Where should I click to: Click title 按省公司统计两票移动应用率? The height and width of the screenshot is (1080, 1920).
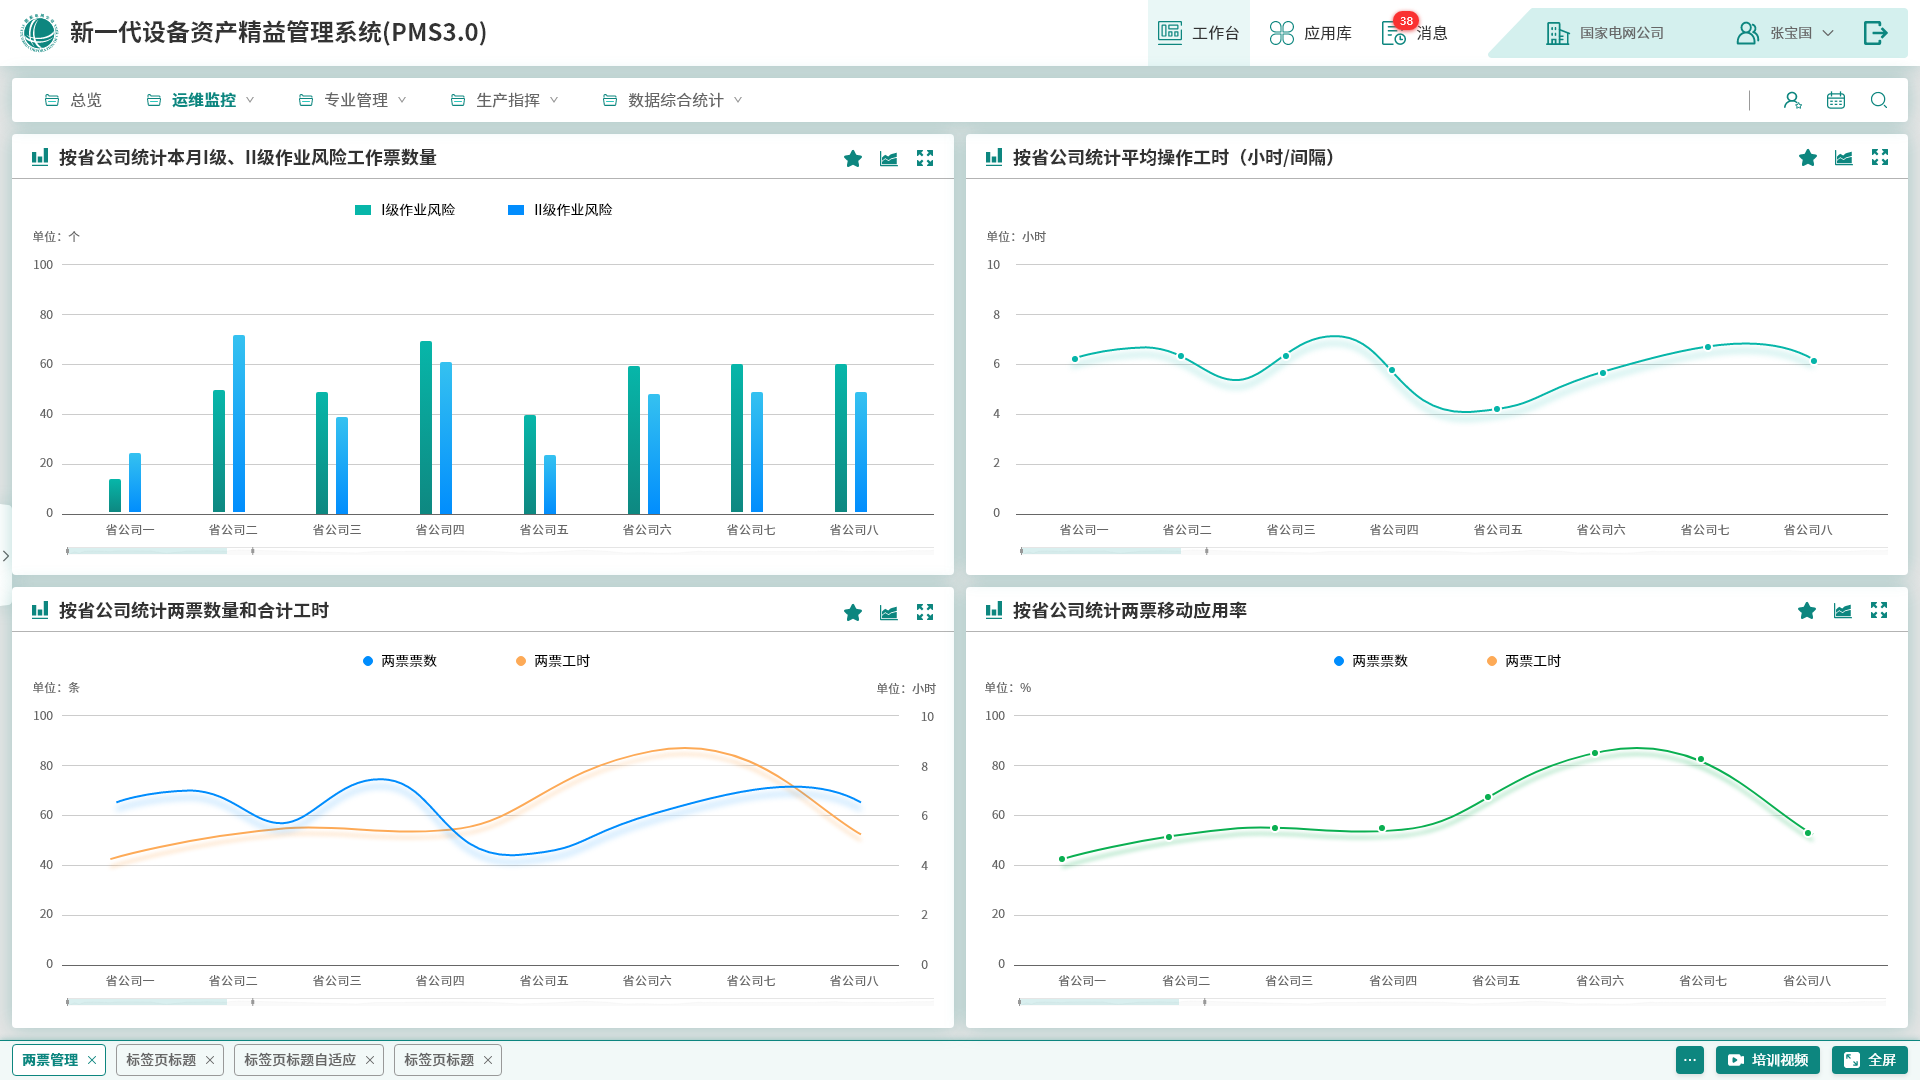1129,611
